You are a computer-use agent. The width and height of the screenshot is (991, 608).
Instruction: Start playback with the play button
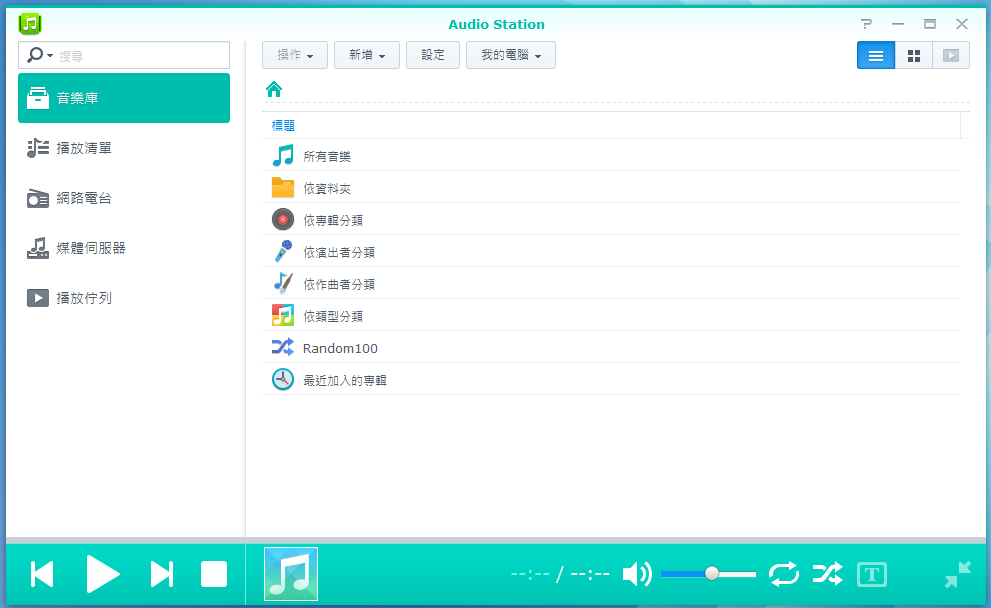[102, 575]
